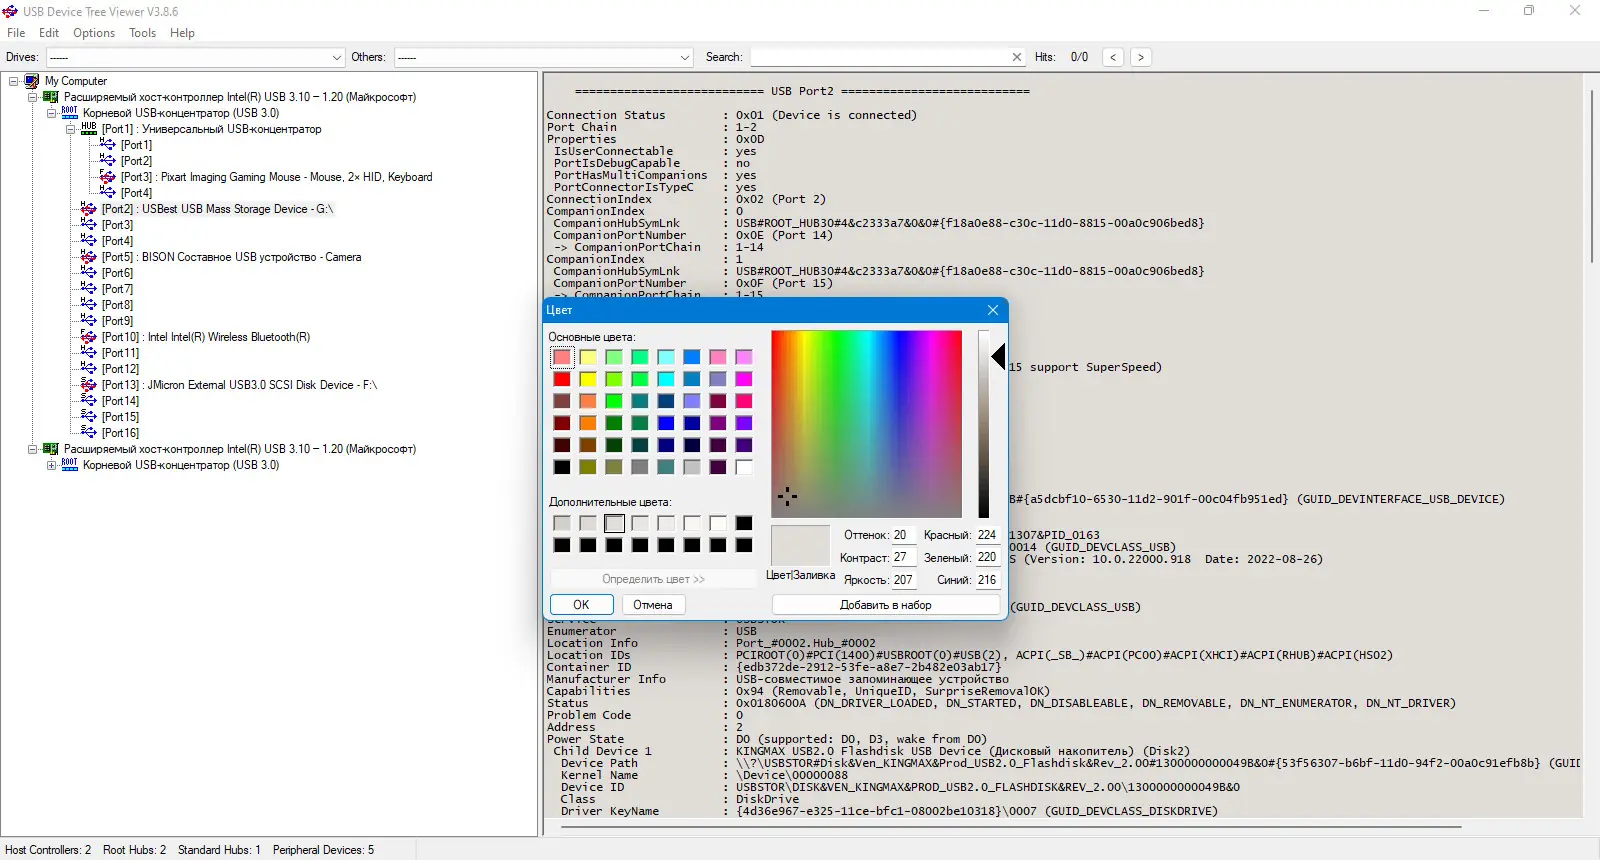This screenshot has height=860, width=1600.
Task: Open the Tools menu
Action: pyautogui.click(x=142, y=33)
